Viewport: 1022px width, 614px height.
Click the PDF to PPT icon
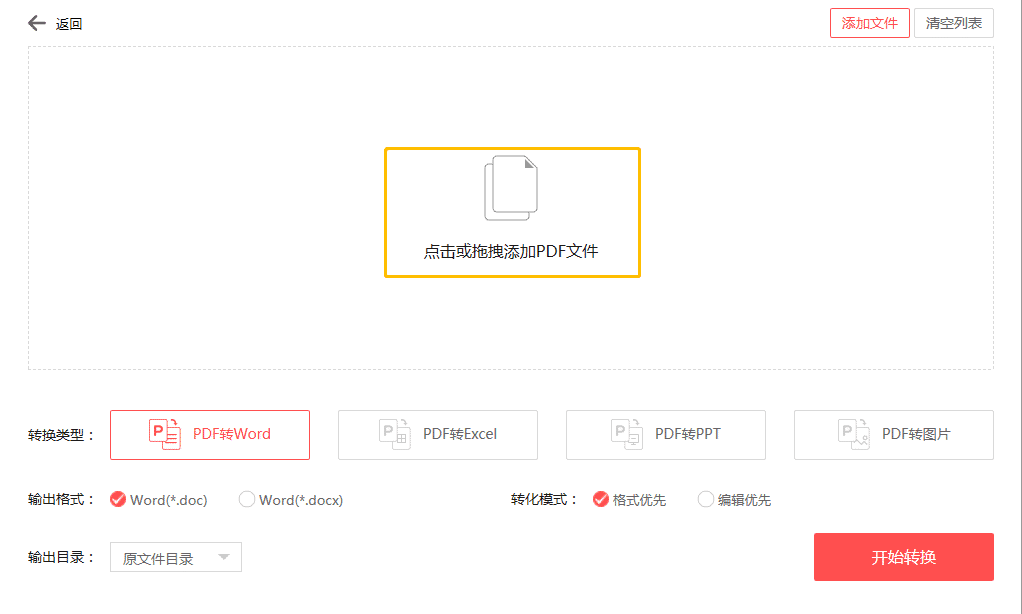627,434
